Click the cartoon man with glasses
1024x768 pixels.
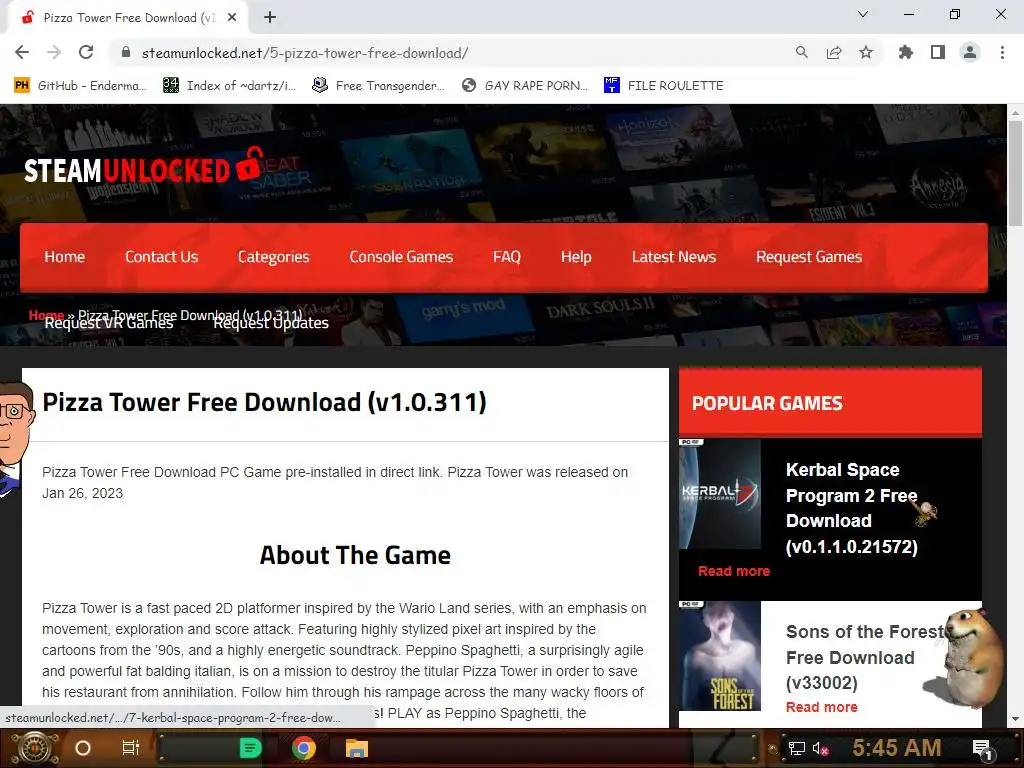click(16, 441)
